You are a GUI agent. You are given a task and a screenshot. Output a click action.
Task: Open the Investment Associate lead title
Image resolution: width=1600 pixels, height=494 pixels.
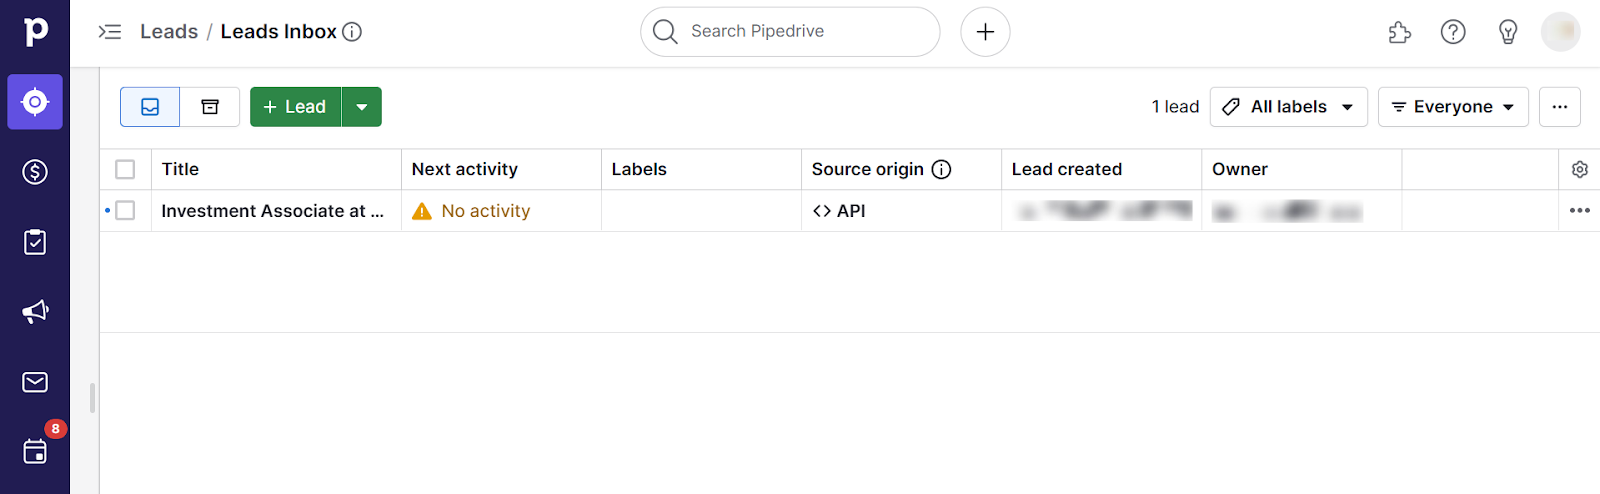coord(272,211)
